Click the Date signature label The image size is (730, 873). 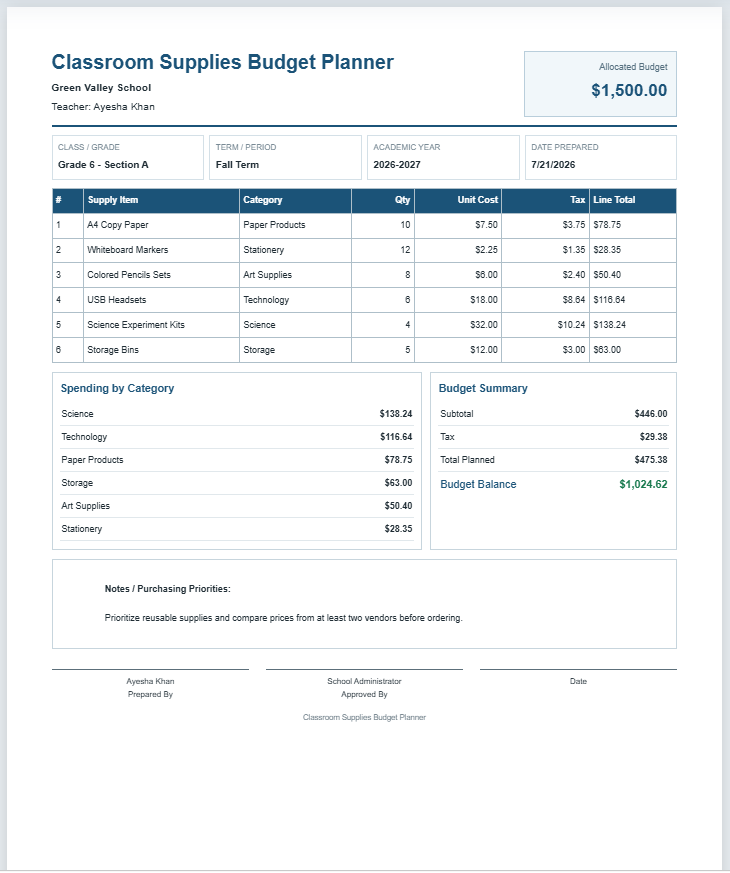578,681
